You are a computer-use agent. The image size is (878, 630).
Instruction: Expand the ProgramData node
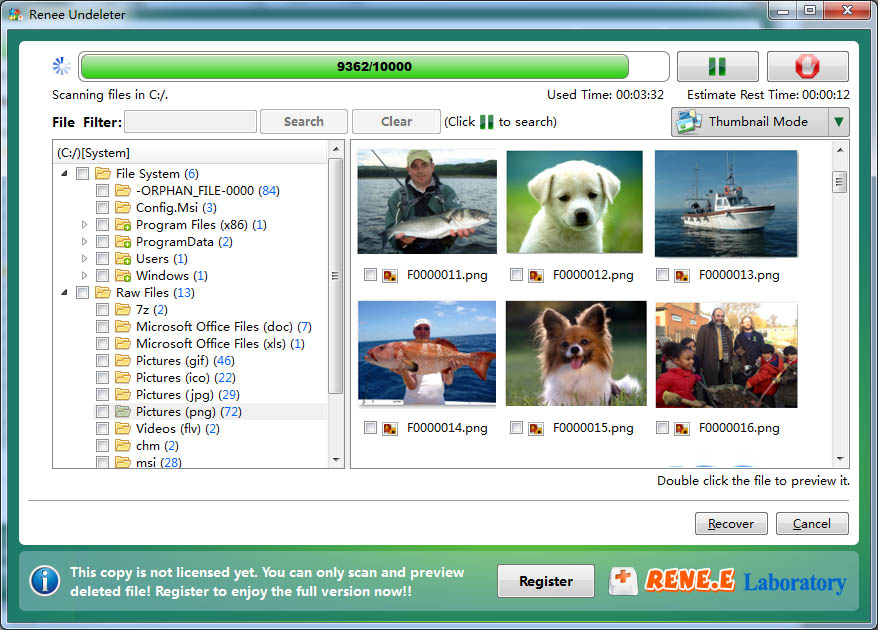84,242
